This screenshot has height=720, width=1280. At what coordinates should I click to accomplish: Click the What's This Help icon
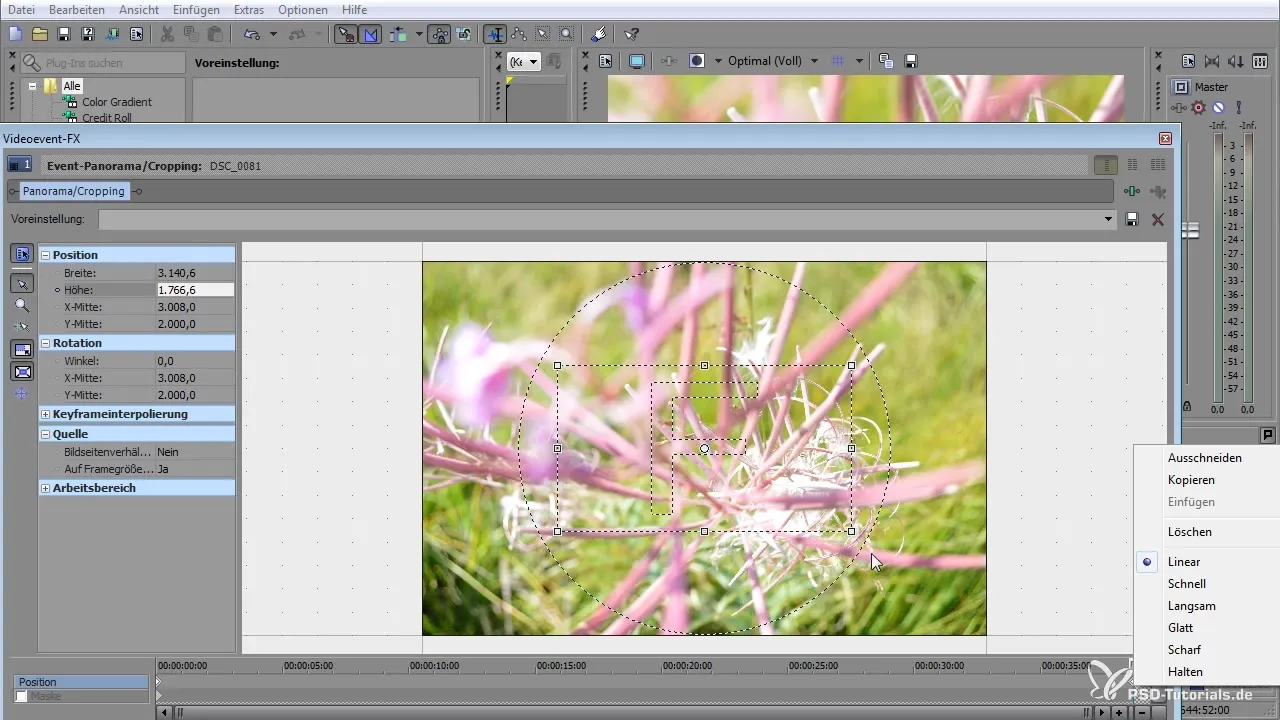pyautogui.click(x=631, y=34)
